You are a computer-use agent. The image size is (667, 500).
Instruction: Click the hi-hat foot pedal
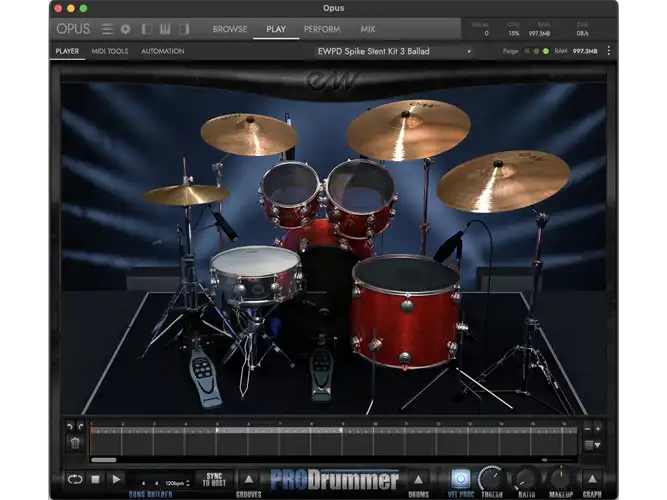205,379
